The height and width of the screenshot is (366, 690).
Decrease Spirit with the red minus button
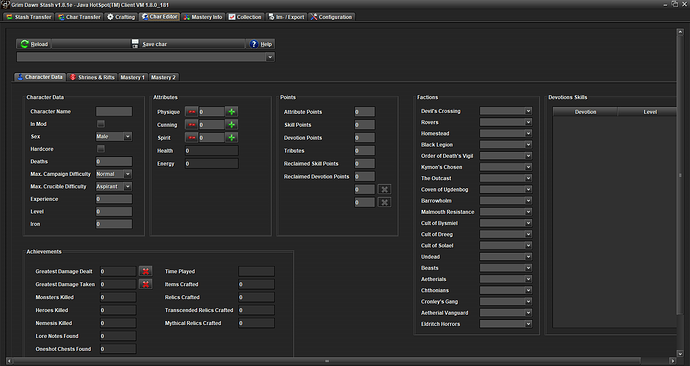pyautogui.click(x=191, y=138)
